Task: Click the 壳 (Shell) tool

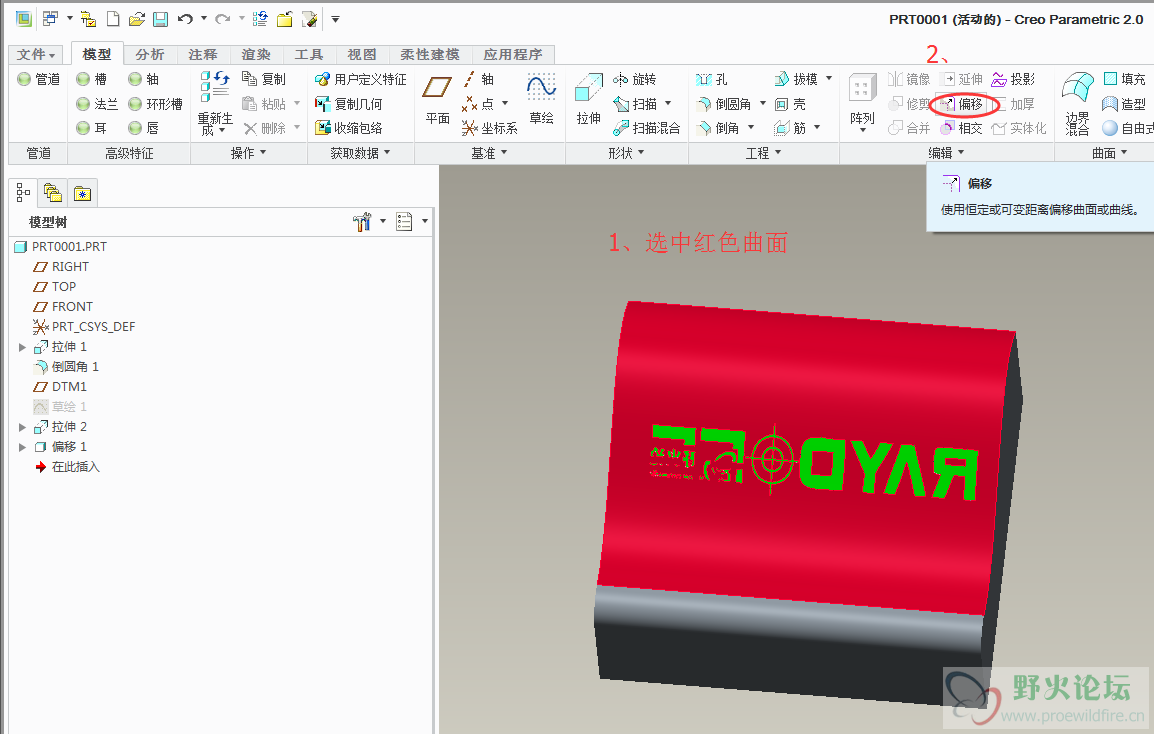Action: pos(790,104)
